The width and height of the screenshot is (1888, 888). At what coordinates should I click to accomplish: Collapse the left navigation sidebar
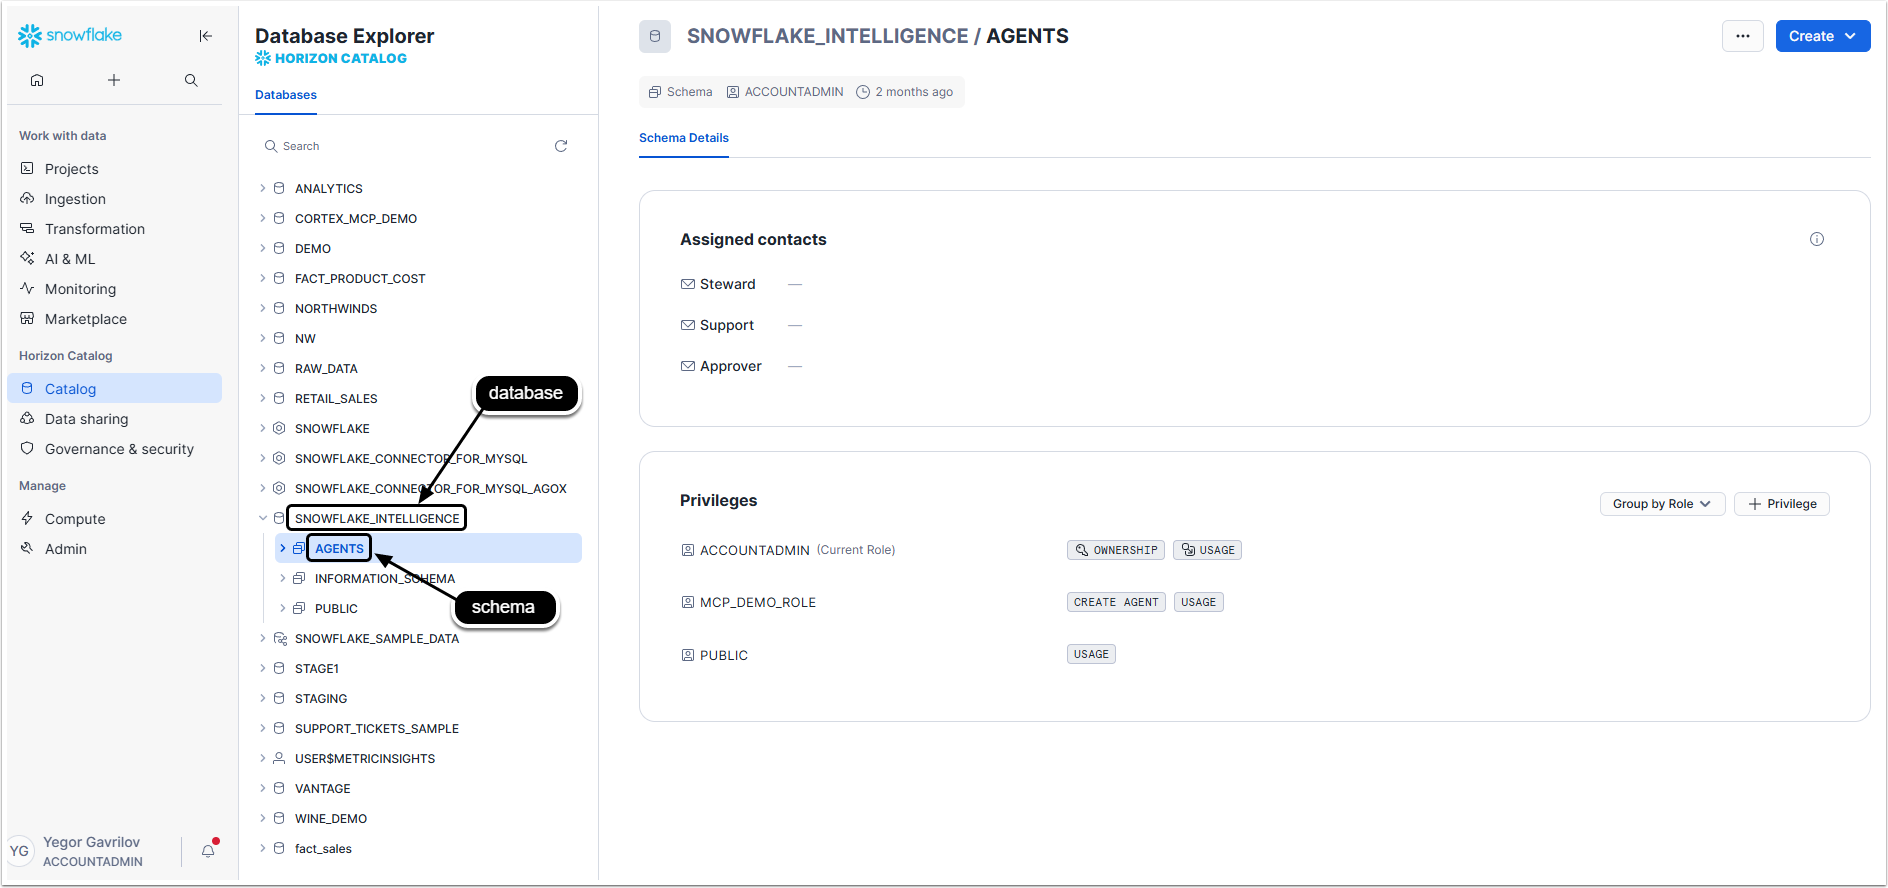point(205,36)
